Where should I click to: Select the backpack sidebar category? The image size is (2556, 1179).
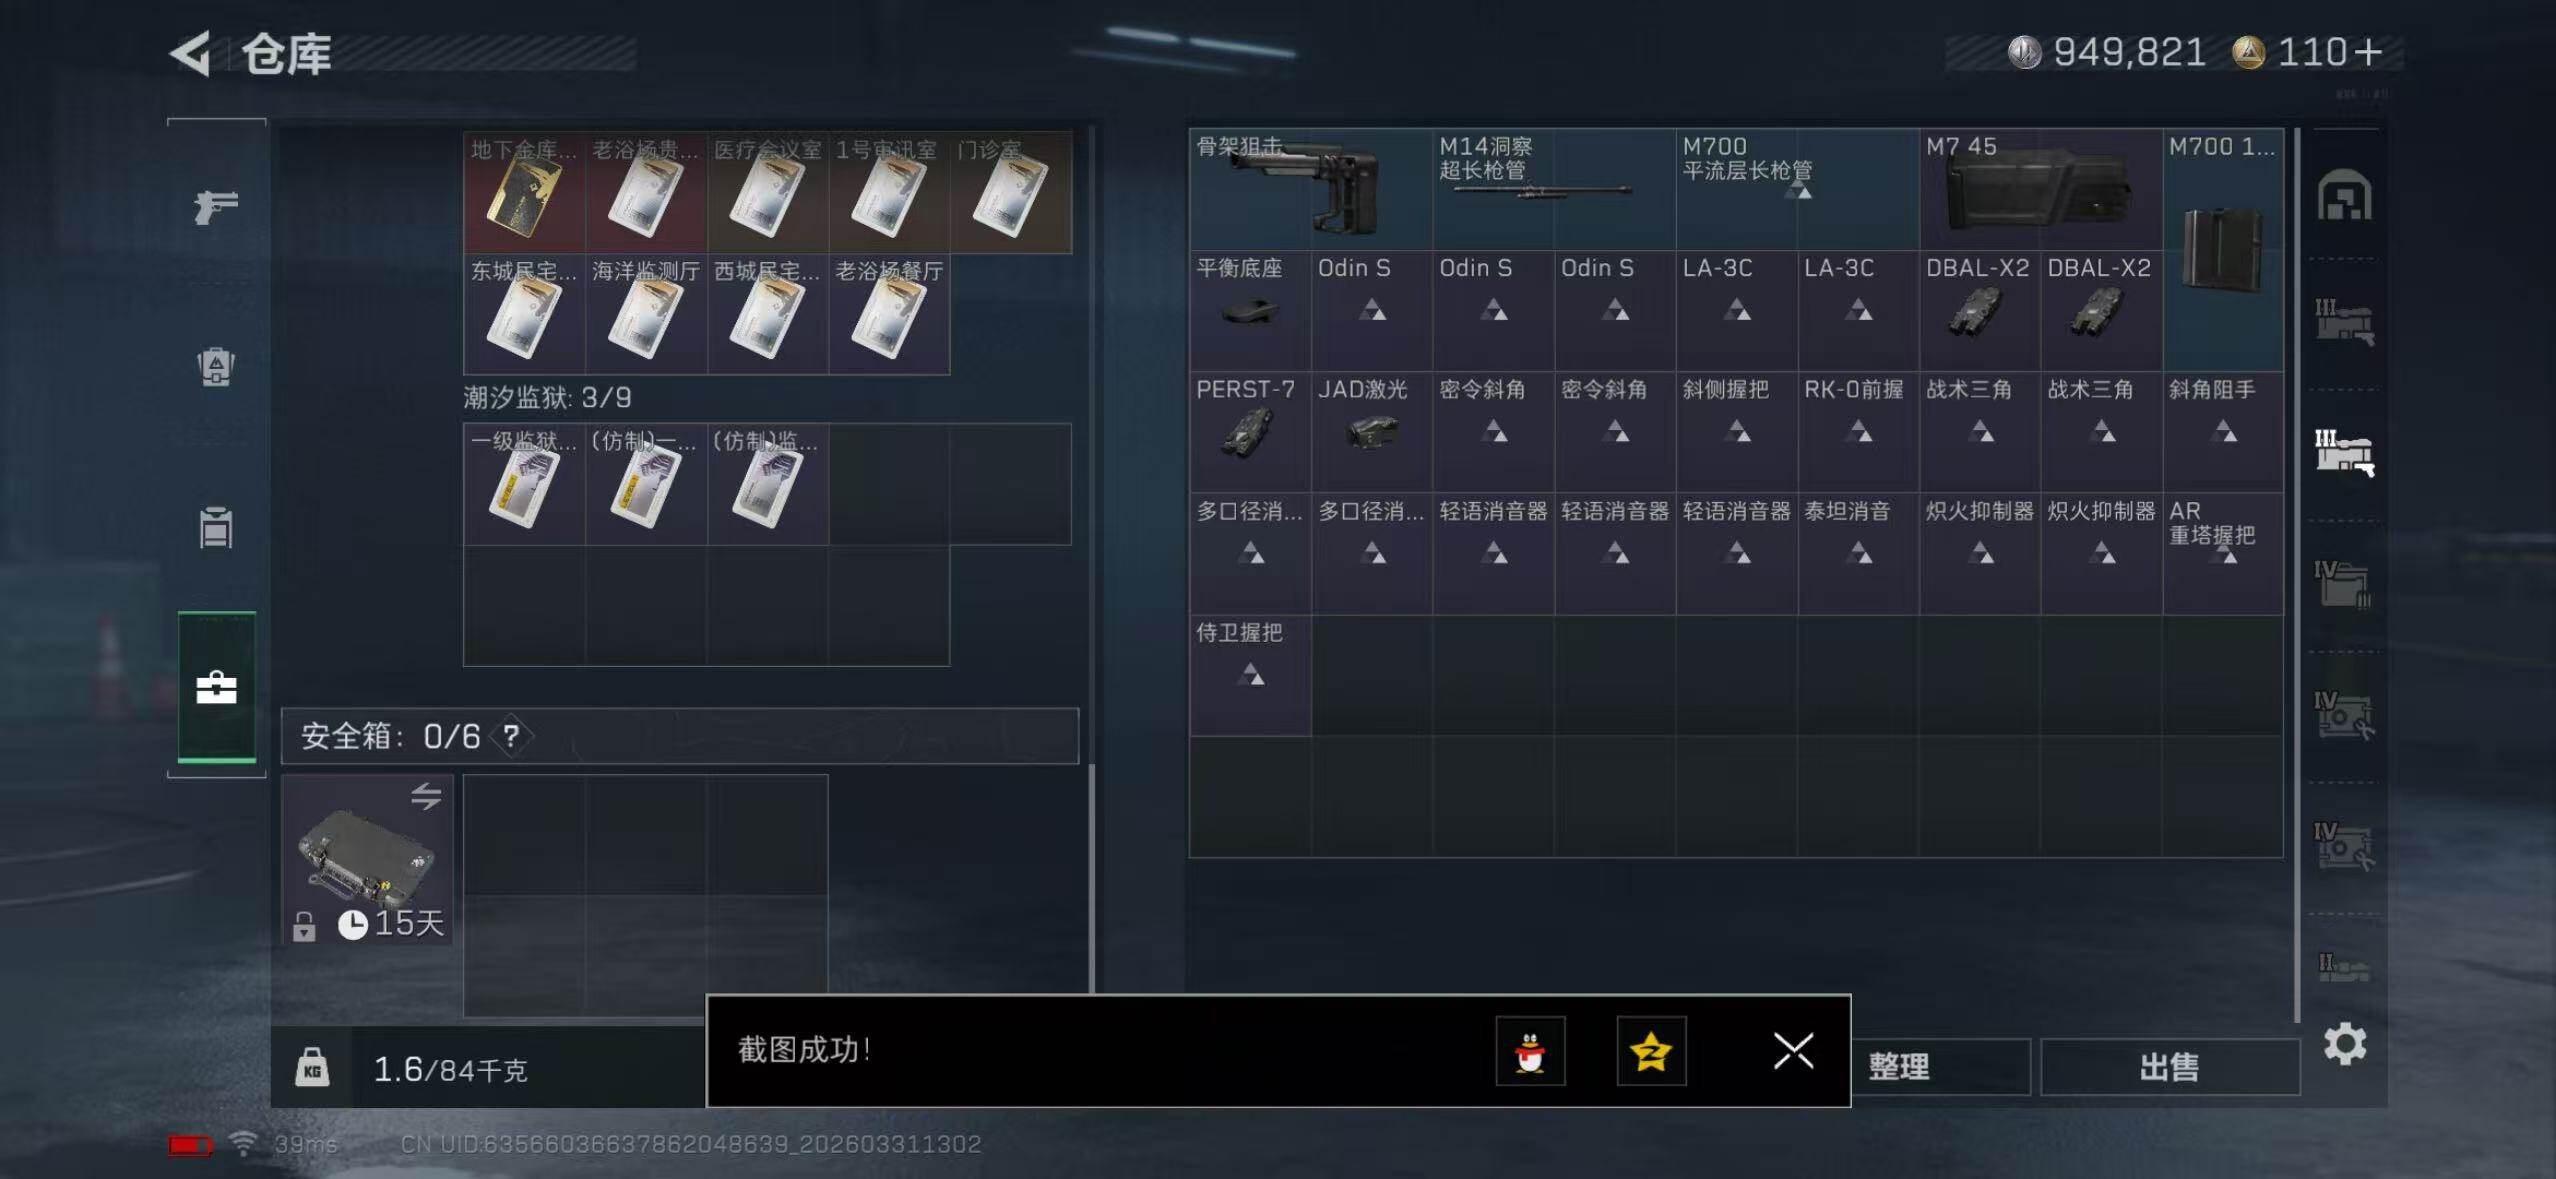point(216,366)
